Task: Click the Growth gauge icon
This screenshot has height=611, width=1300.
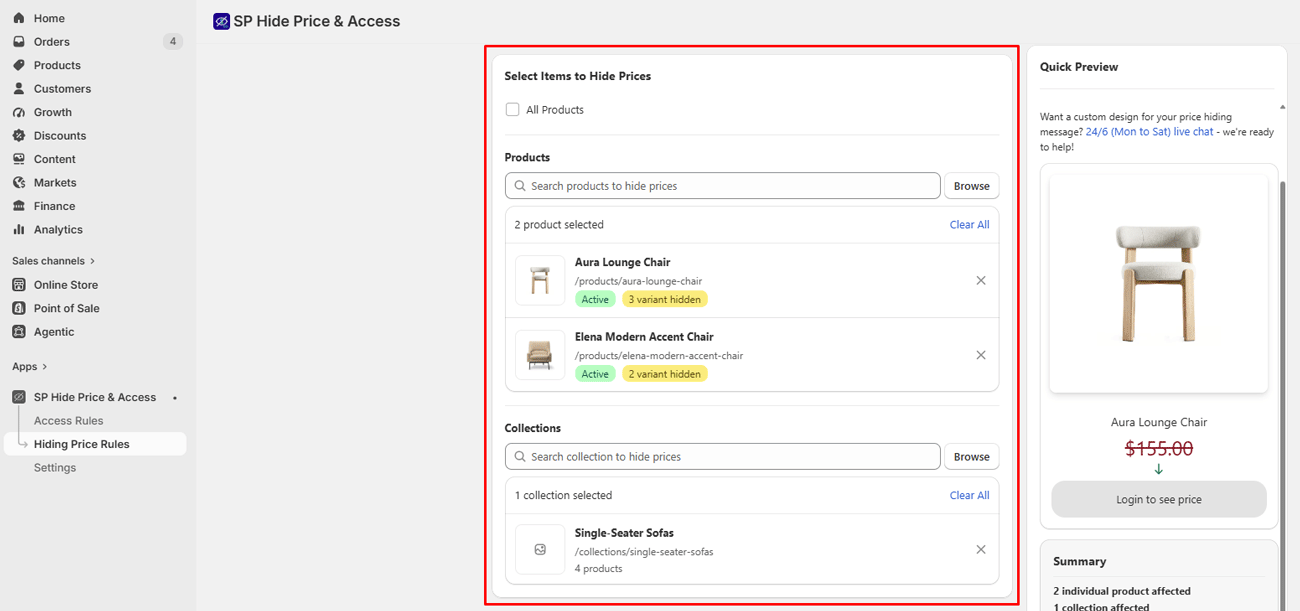Action: 19,112
